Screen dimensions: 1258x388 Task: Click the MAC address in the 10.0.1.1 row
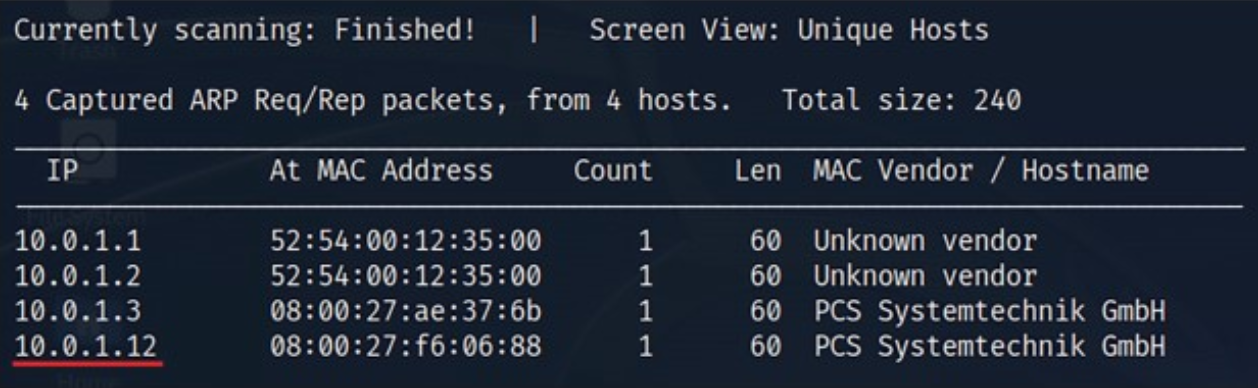405,241
